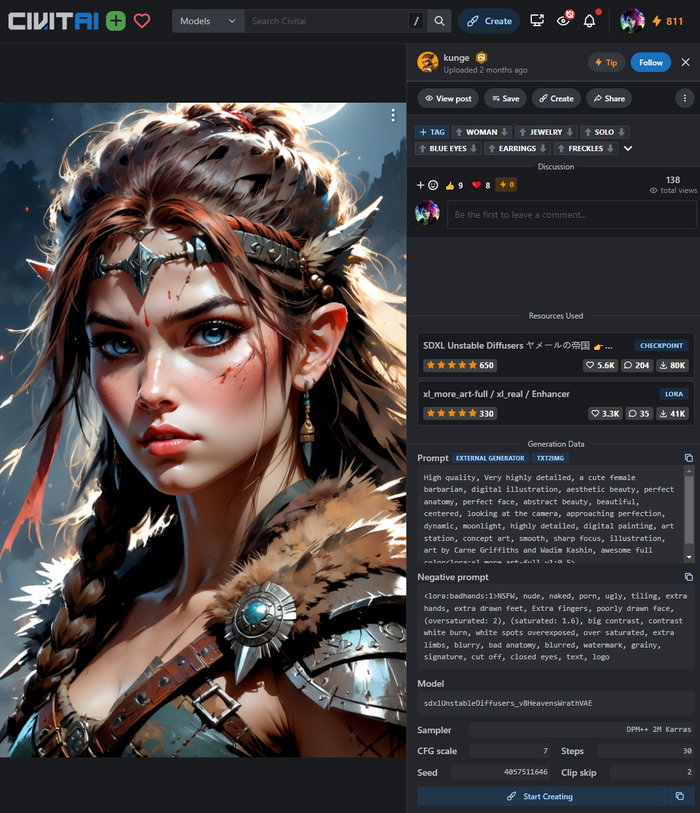Image resolution: width=700 pixels, height=813 pixels.
Task: Downvote the JEWELRY tag
Action: [x=570, y=132]
